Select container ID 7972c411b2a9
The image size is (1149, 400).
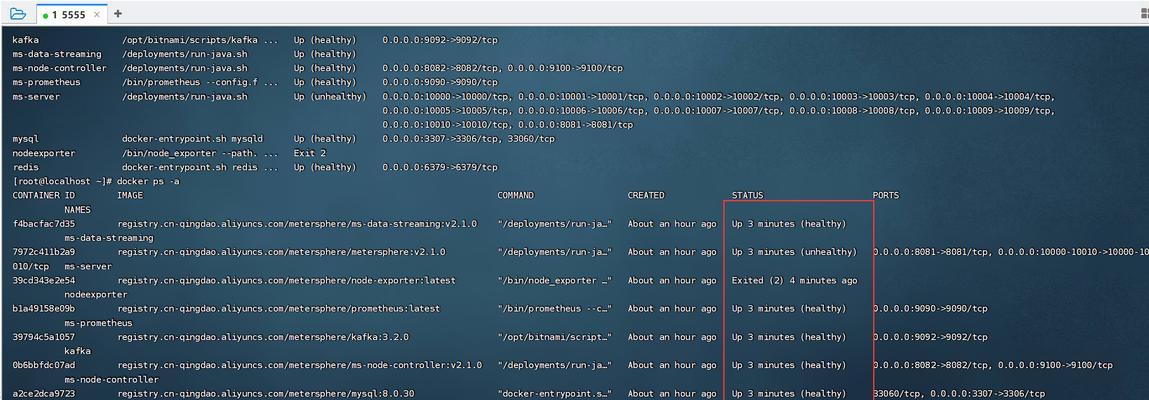44,252
